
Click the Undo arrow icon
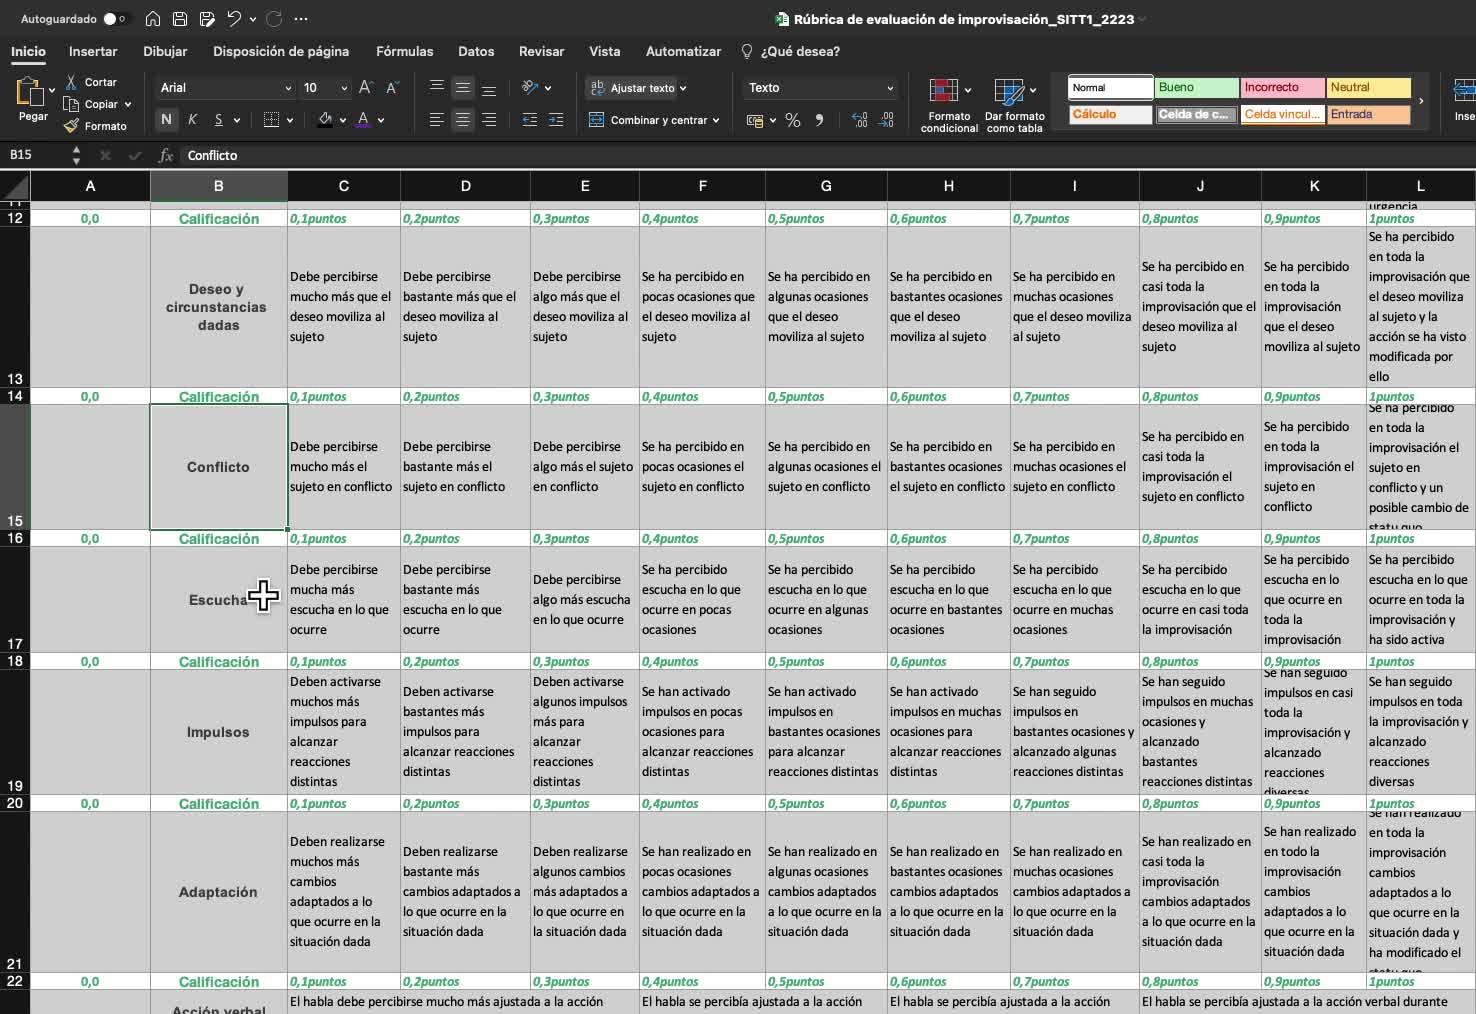click(234, 19)
